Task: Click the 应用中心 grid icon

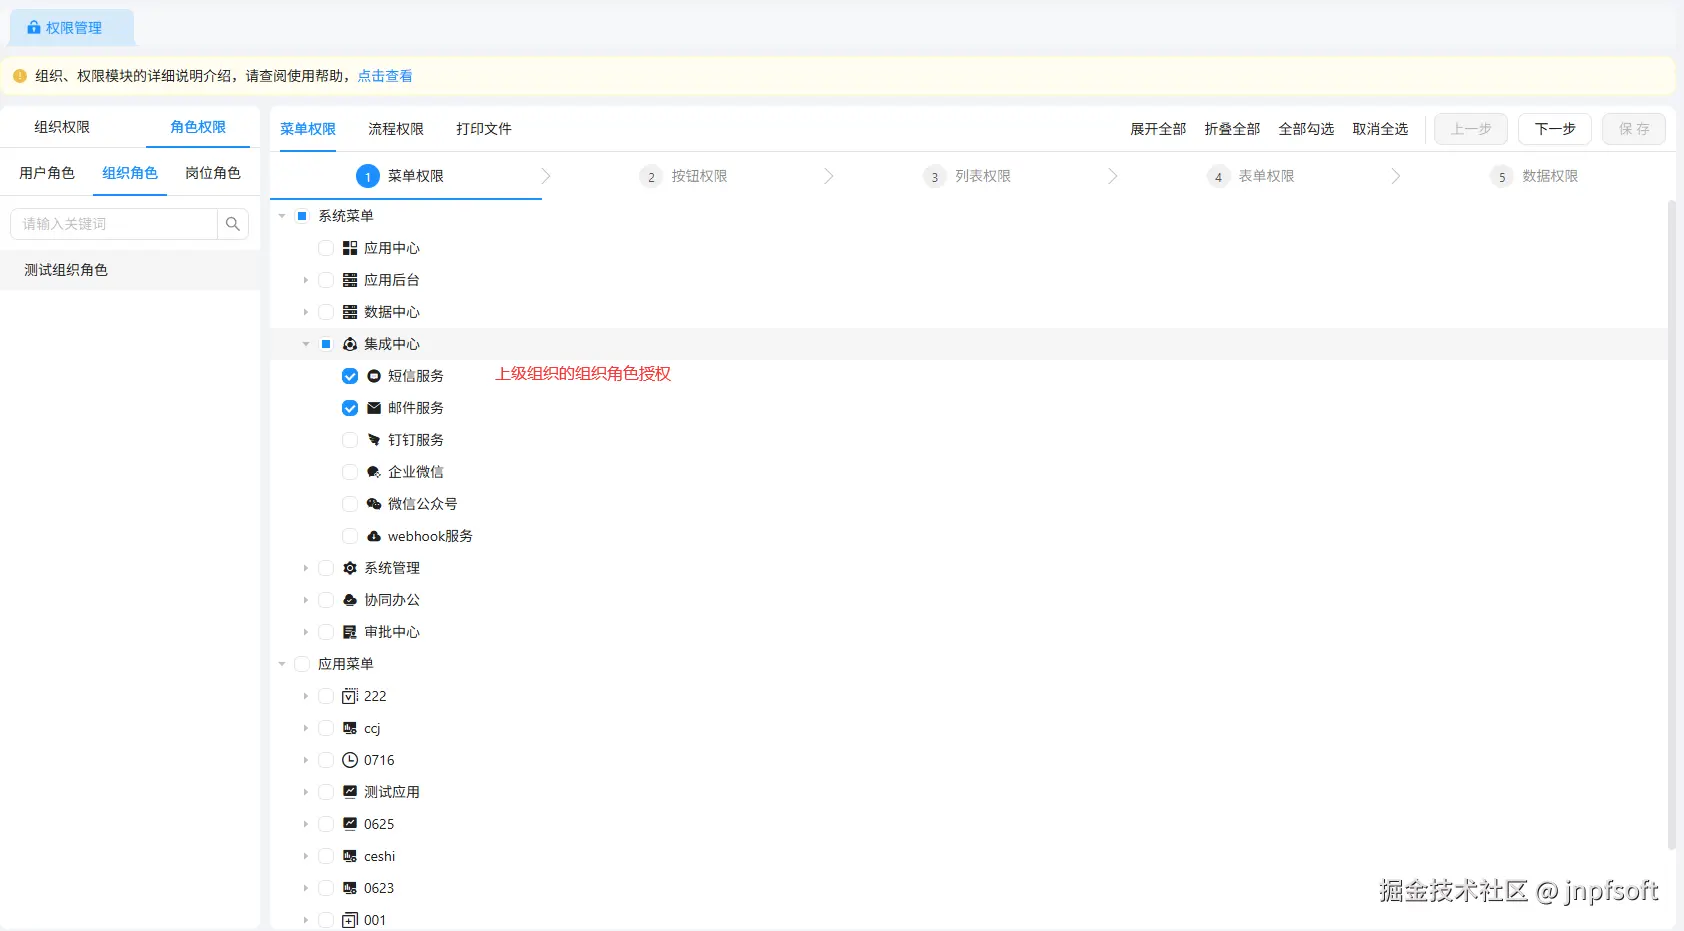Action: tap(350, 248)
